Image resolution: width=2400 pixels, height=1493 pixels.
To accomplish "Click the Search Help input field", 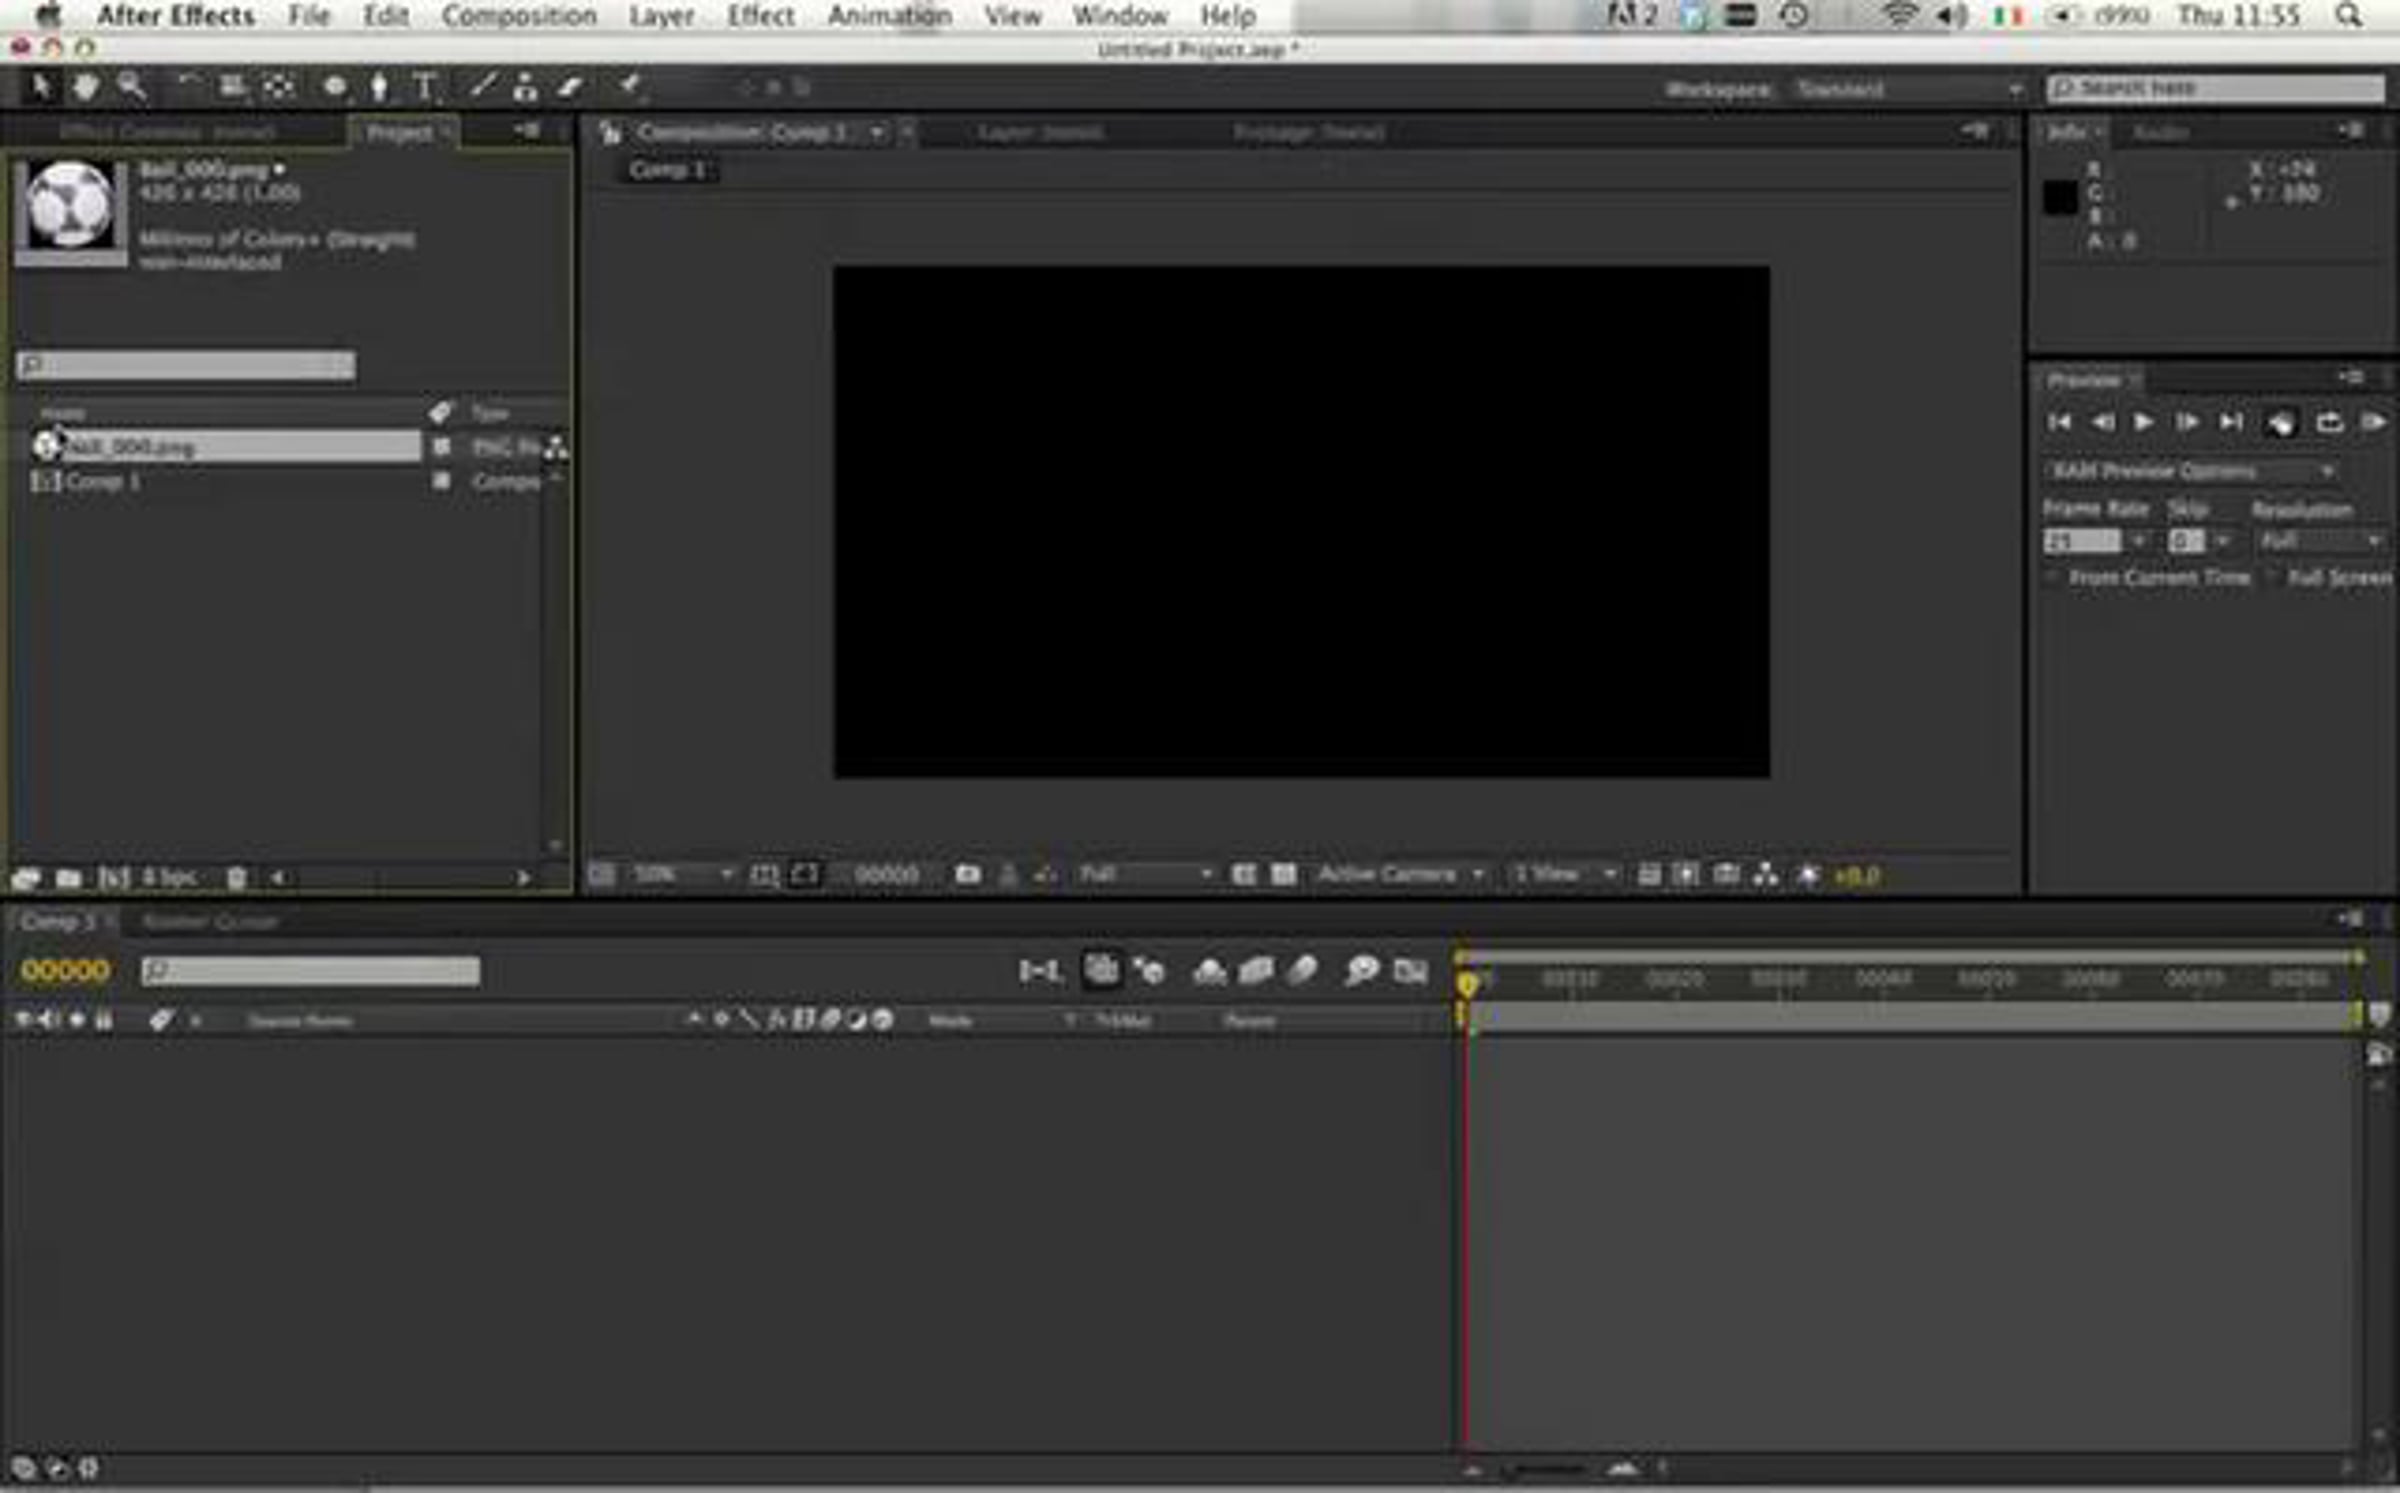I will coord(2215,88).
